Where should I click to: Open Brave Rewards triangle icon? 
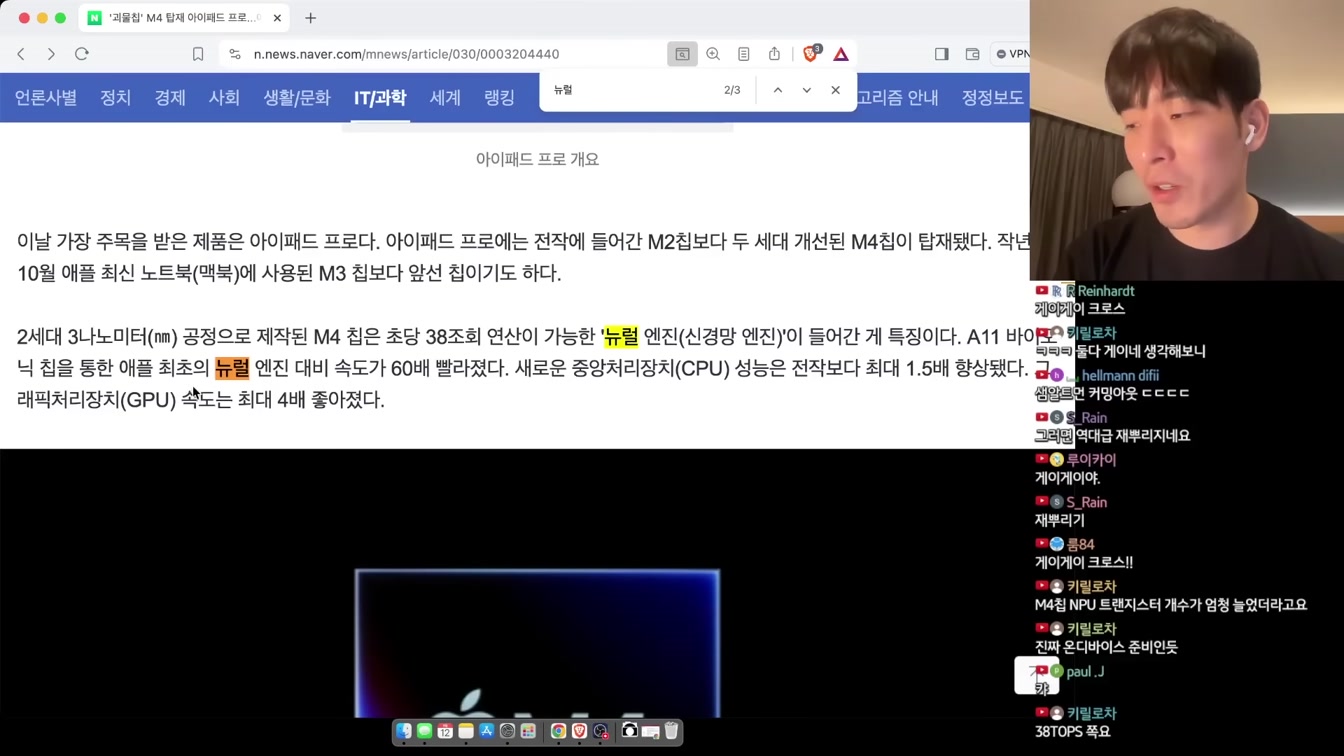(x=841, y=54)
